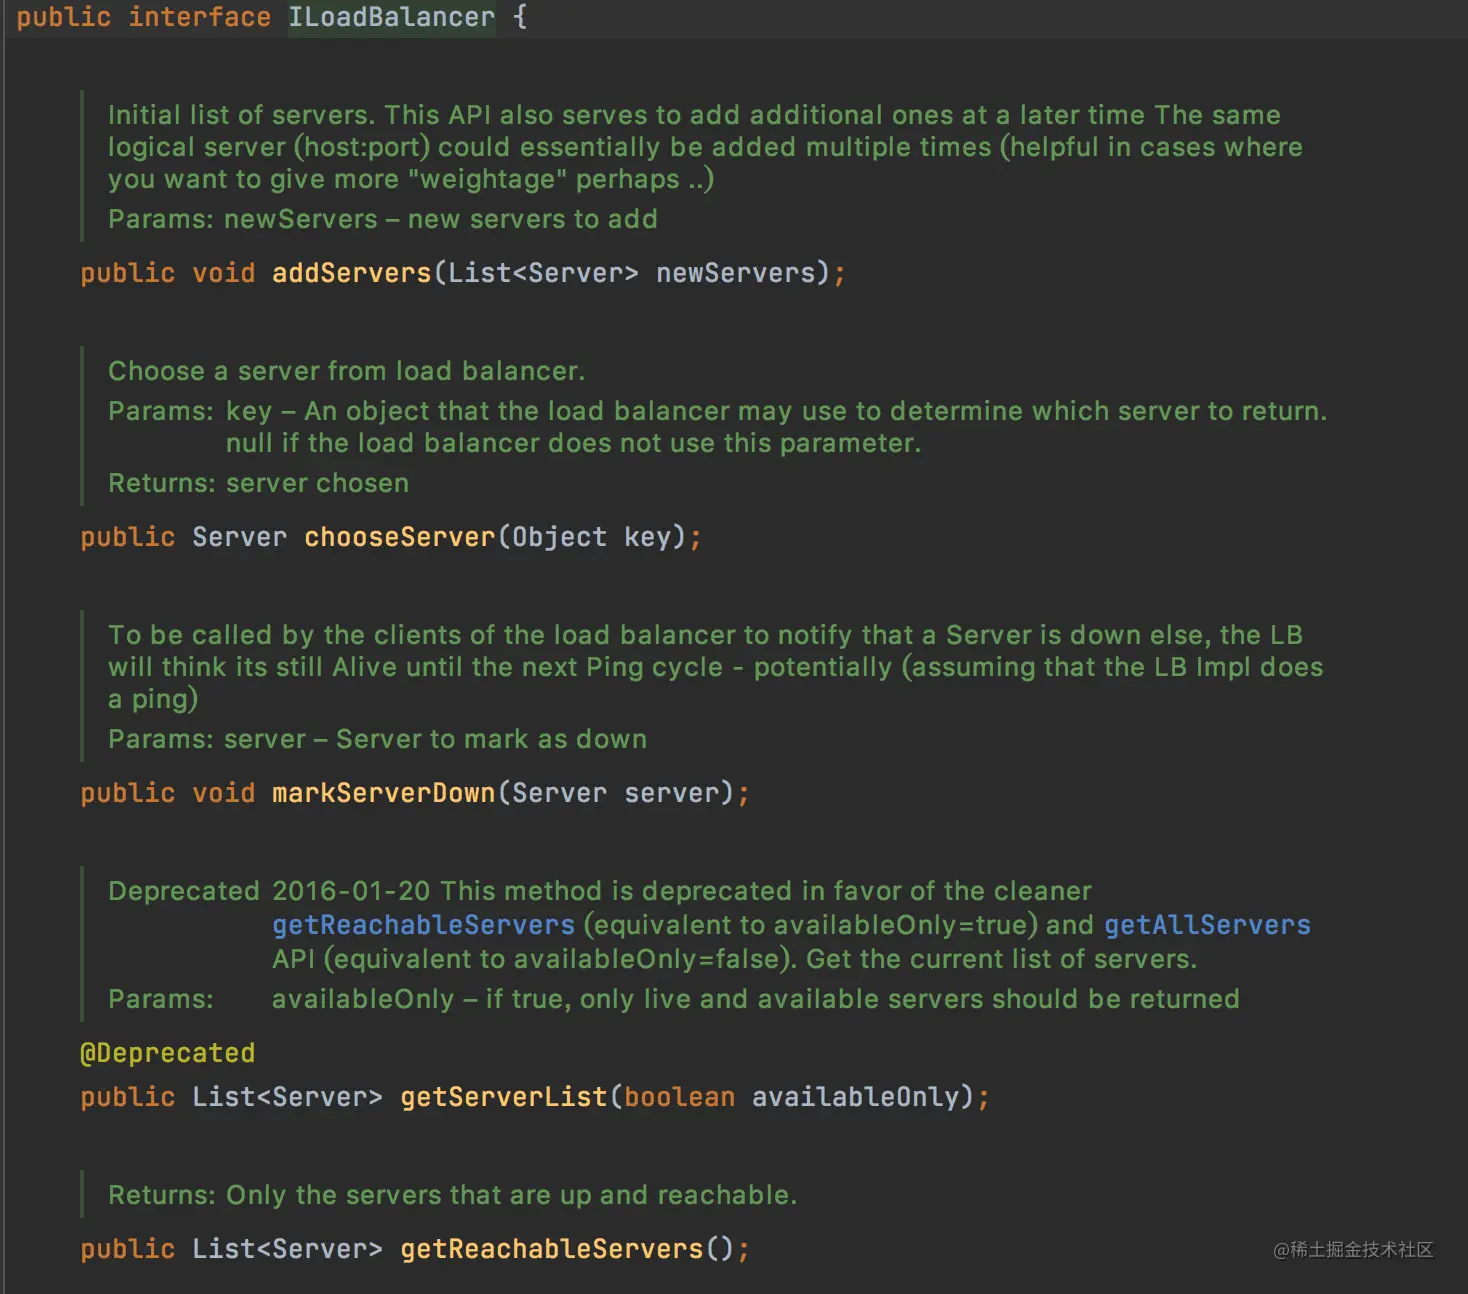The image size is (1468, 1294).
Task: Click the getServerList method name
Action: point(503,1097)
